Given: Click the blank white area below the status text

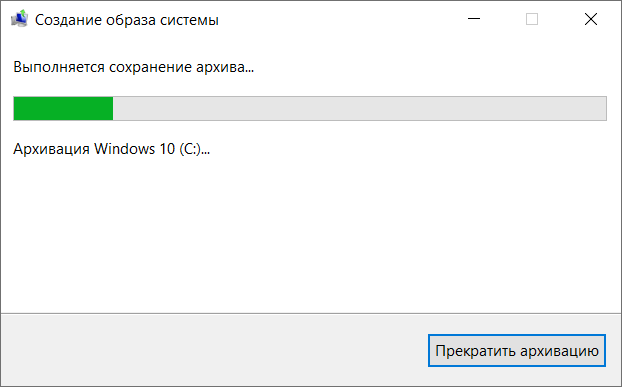Looking at the screenshot, I should click(311, 234).
